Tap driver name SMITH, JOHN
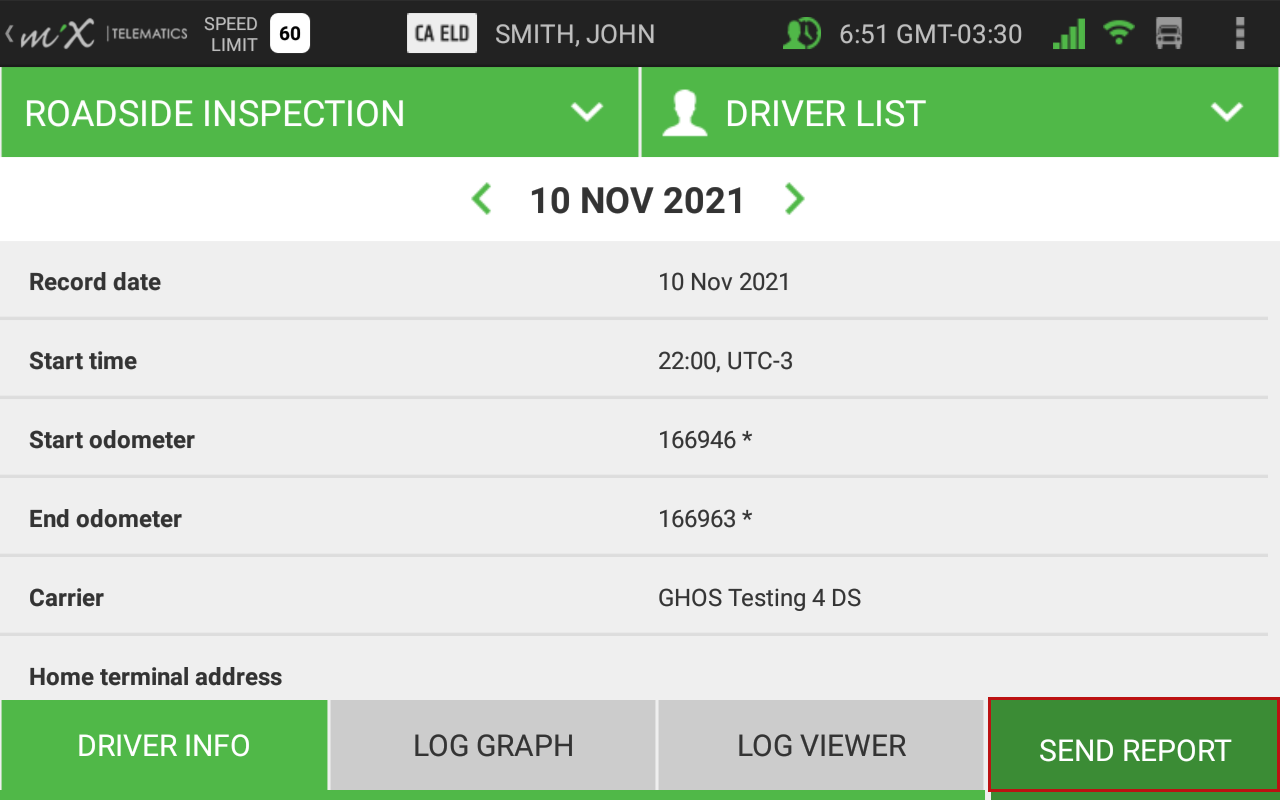The width and height of the screenshot is (1280, 800). pos(575,34)
